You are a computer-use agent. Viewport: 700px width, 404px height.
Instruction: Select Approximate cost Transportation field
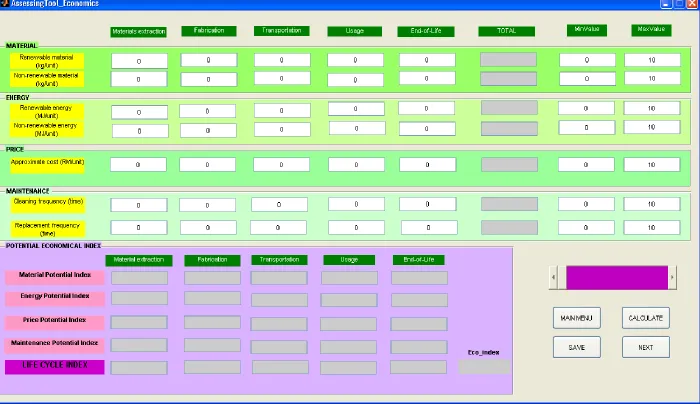[x=281, y=164]
